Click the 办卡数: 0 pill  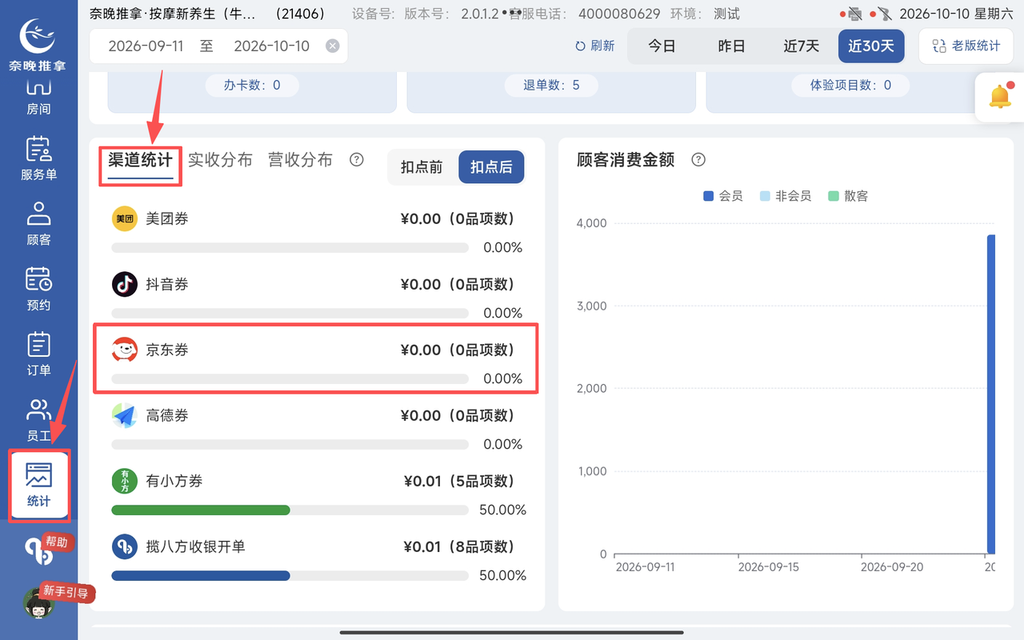(x=252, y=85)
